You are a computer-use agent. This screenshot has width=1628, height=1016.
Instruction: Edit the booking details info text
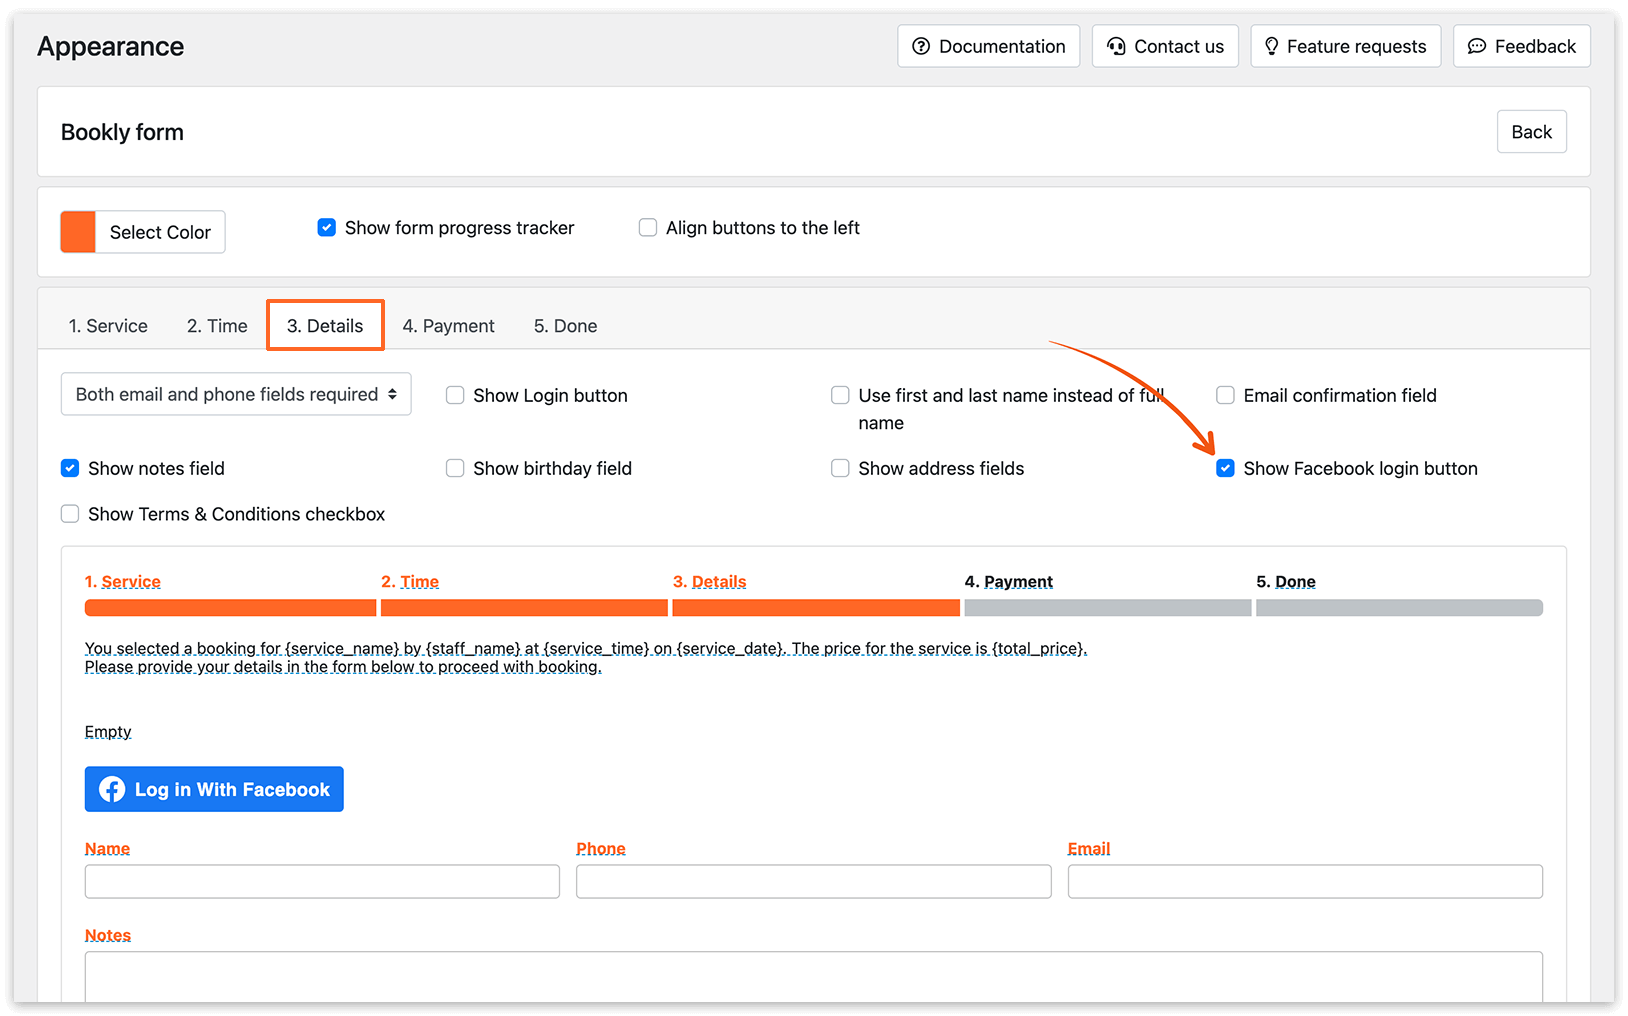pyautogui.click(x=586, y=658)
